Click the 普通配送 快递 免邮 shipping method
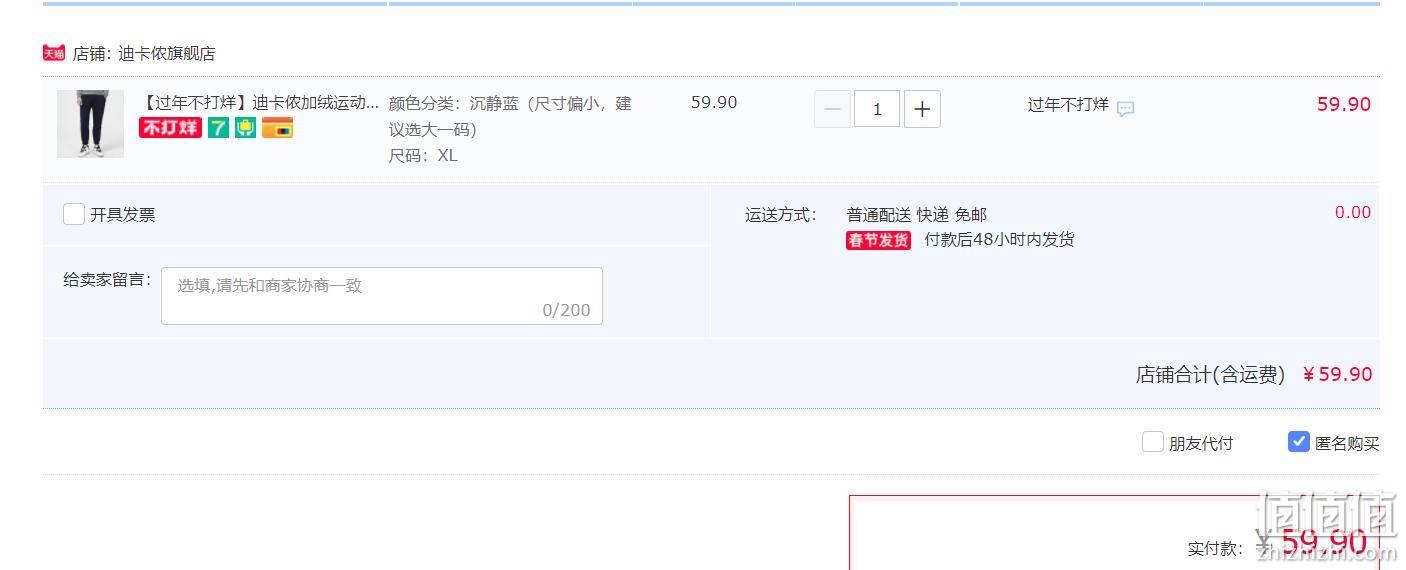 click(x=916, y=214)
